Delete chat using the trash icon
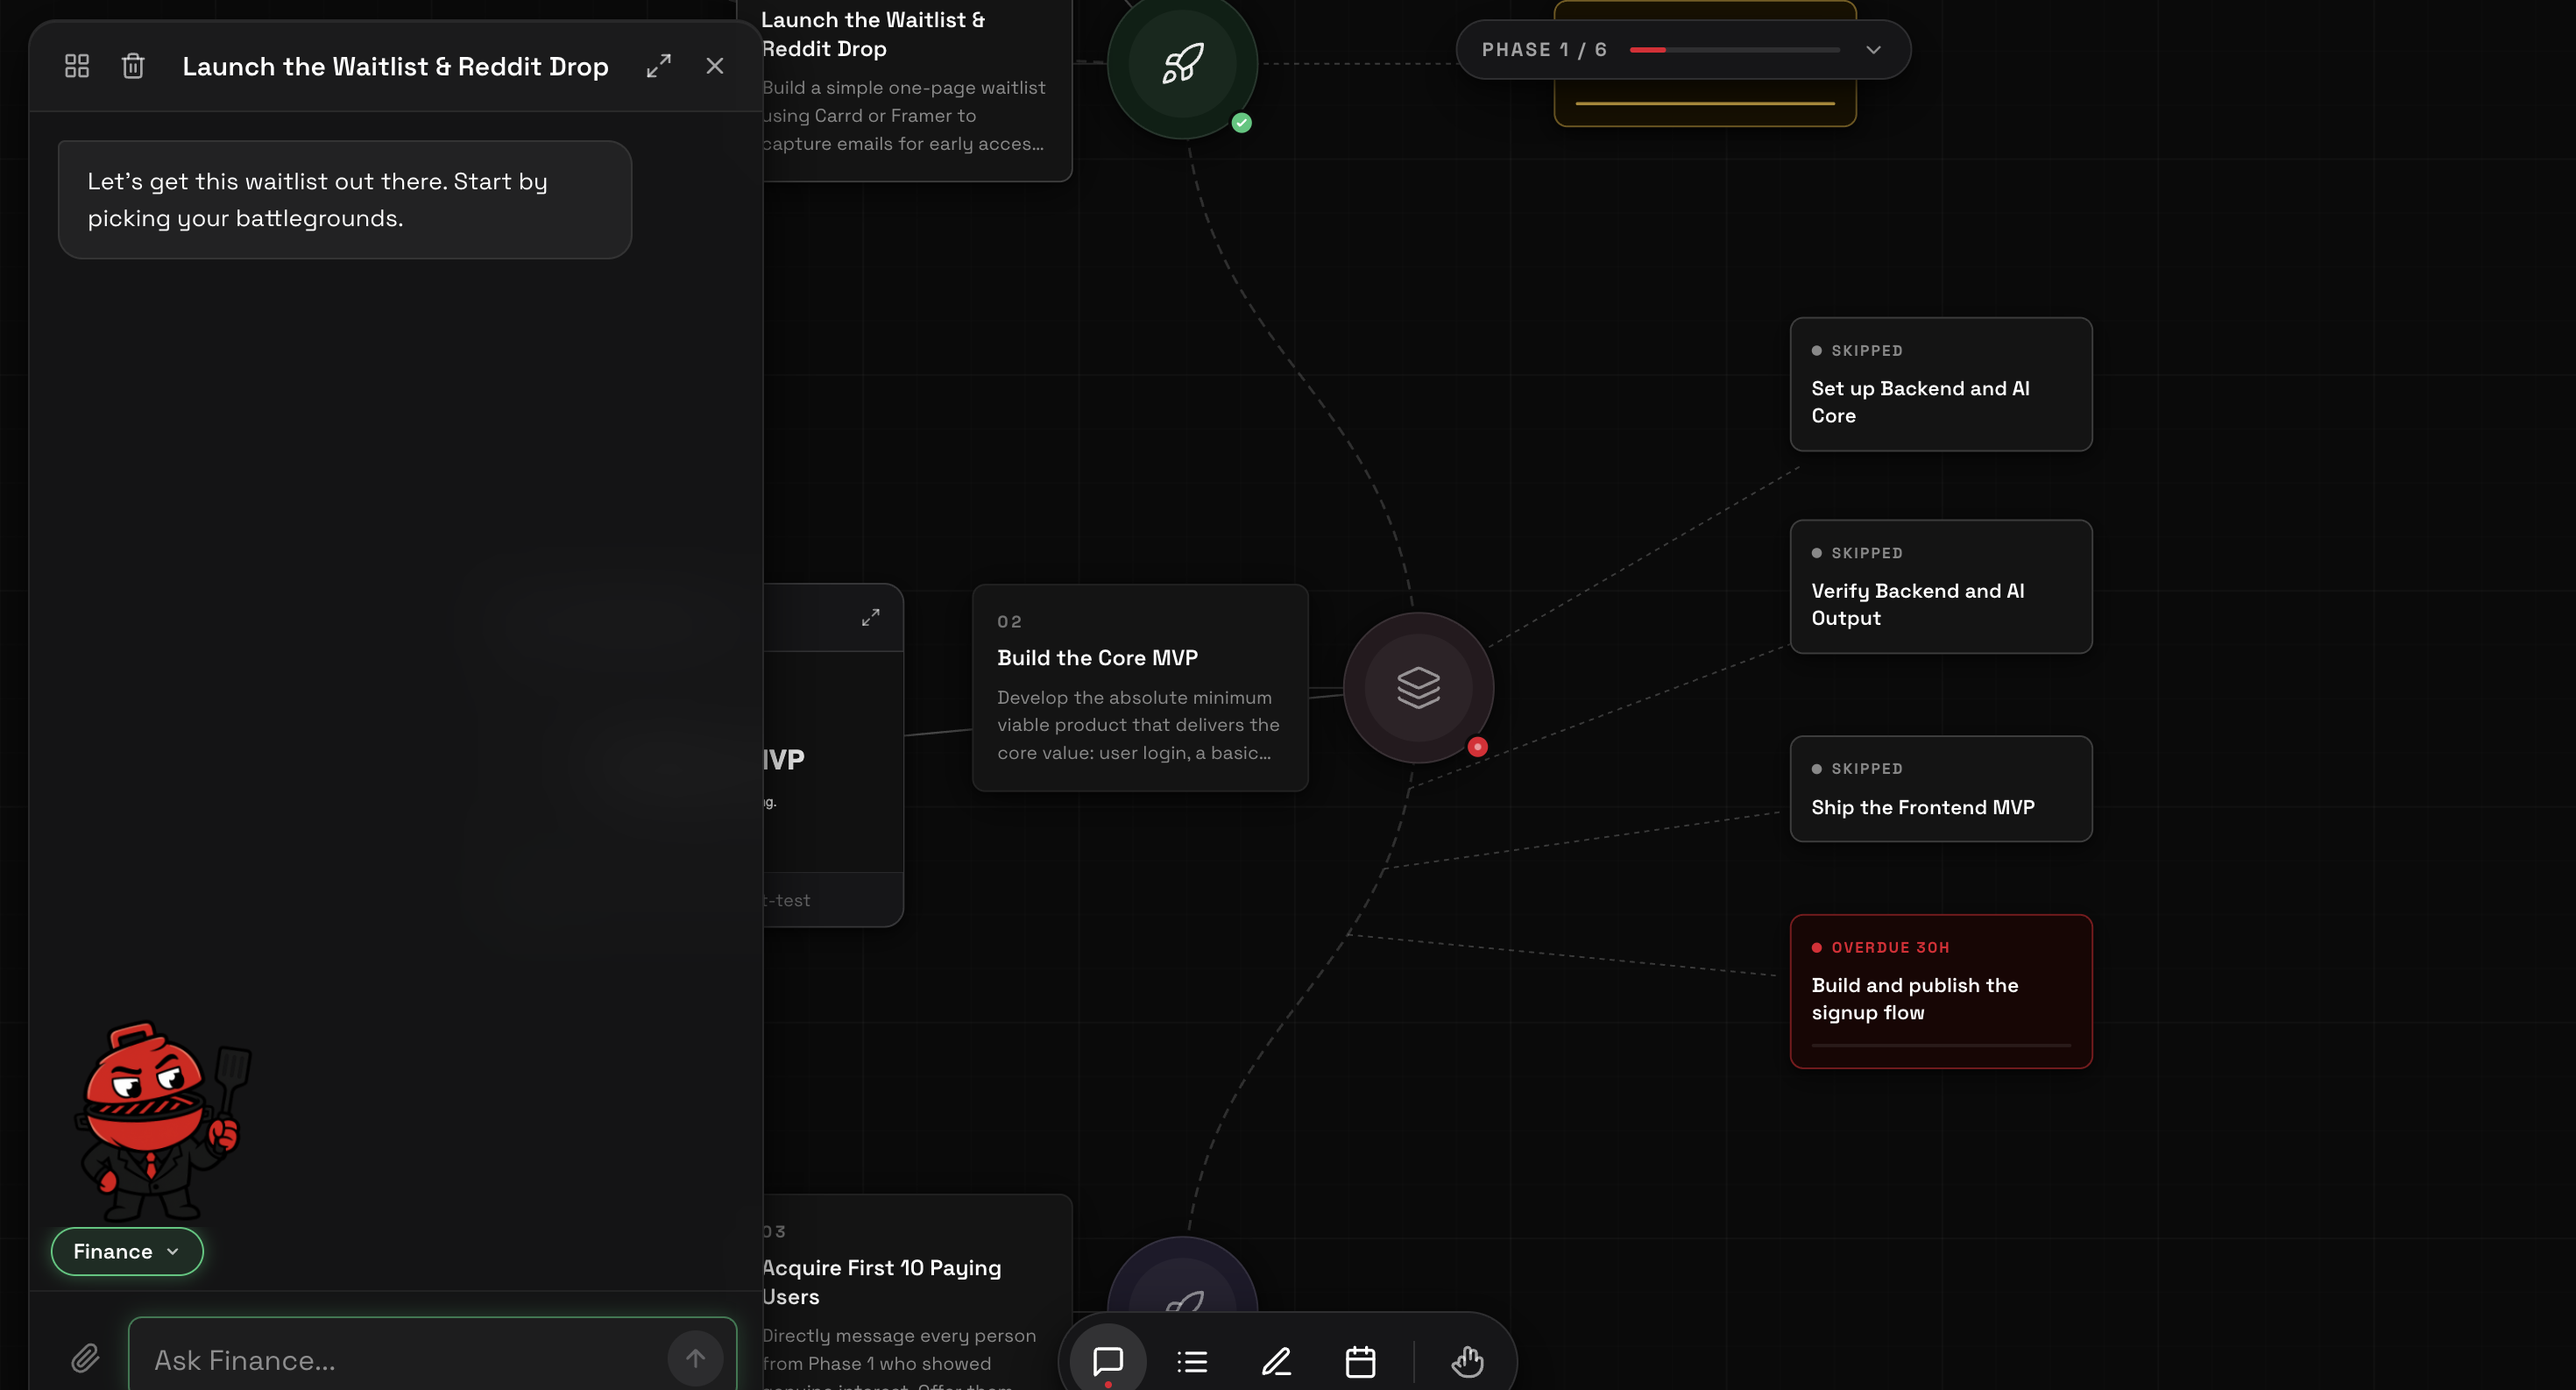Screen dimensions: 2576x1390 click(133, 66)
